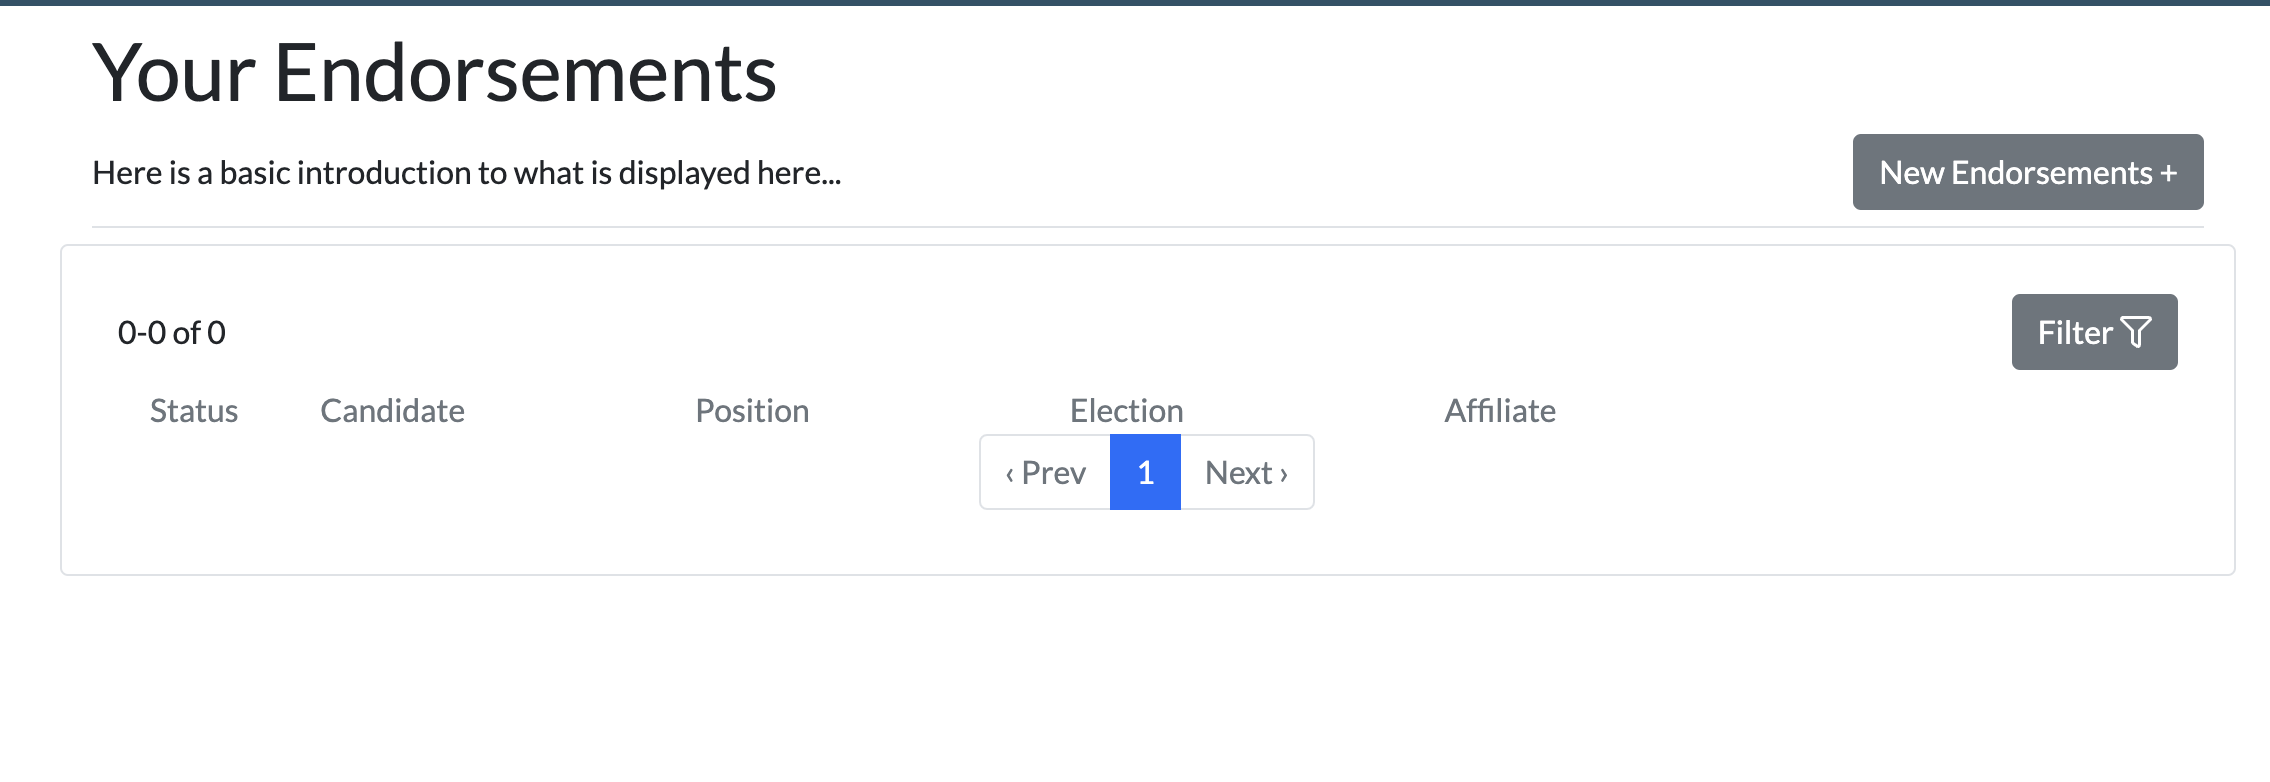
Task: Open the Filter options
Action: [x=2094, y=332]
